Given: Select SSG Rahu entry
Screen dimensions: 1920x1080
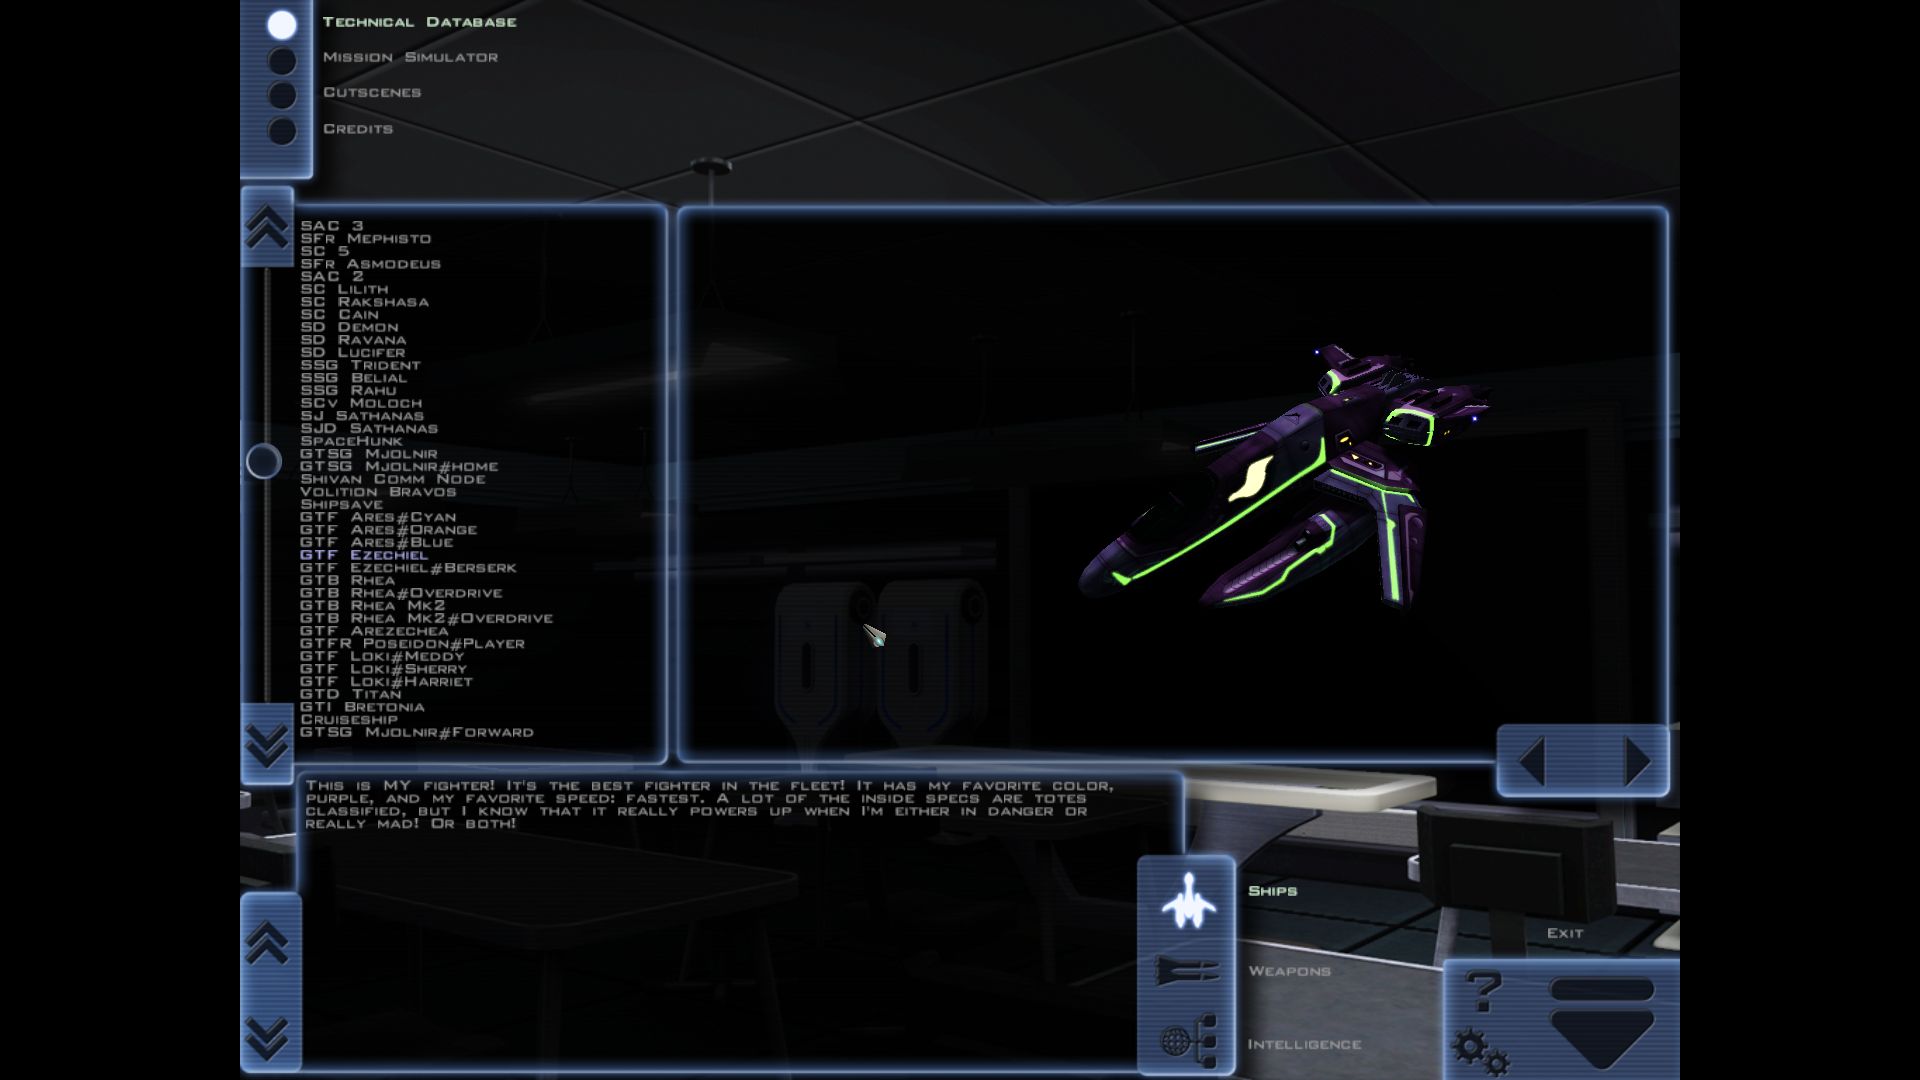Looking at the screenshot, I should click(348, 391).
